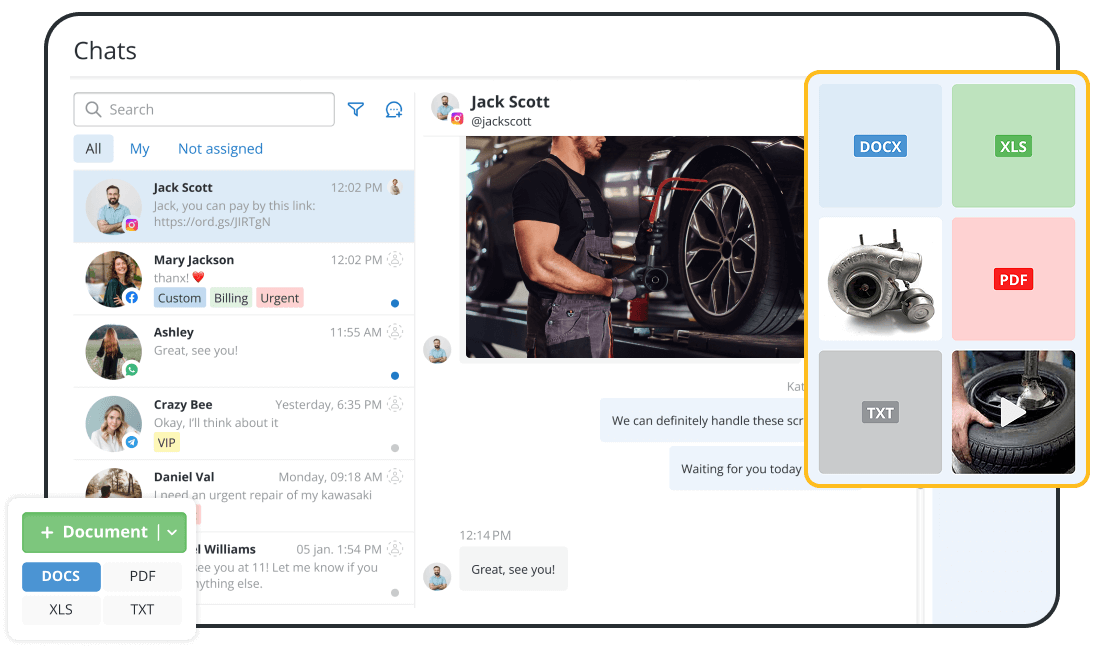Viewport: 1096px width, 648px height.
Task: Click the magnifier icon in the search bar
Action: 93,109
